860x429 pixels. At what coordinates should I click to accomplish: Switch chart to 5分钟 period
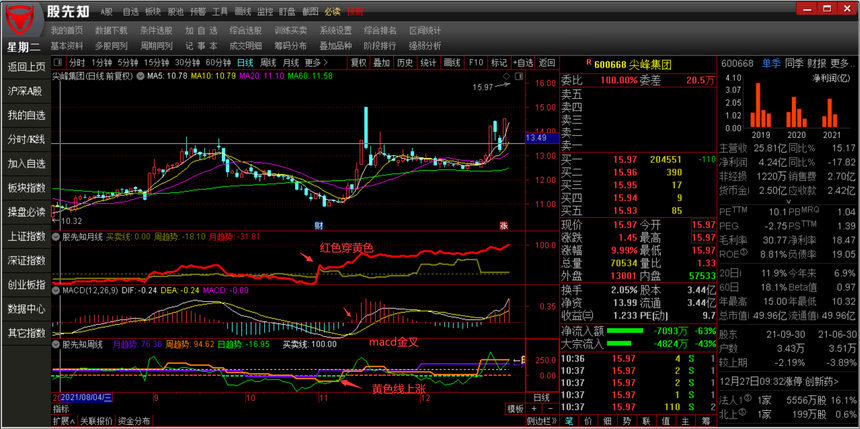(x=128, y=63)
